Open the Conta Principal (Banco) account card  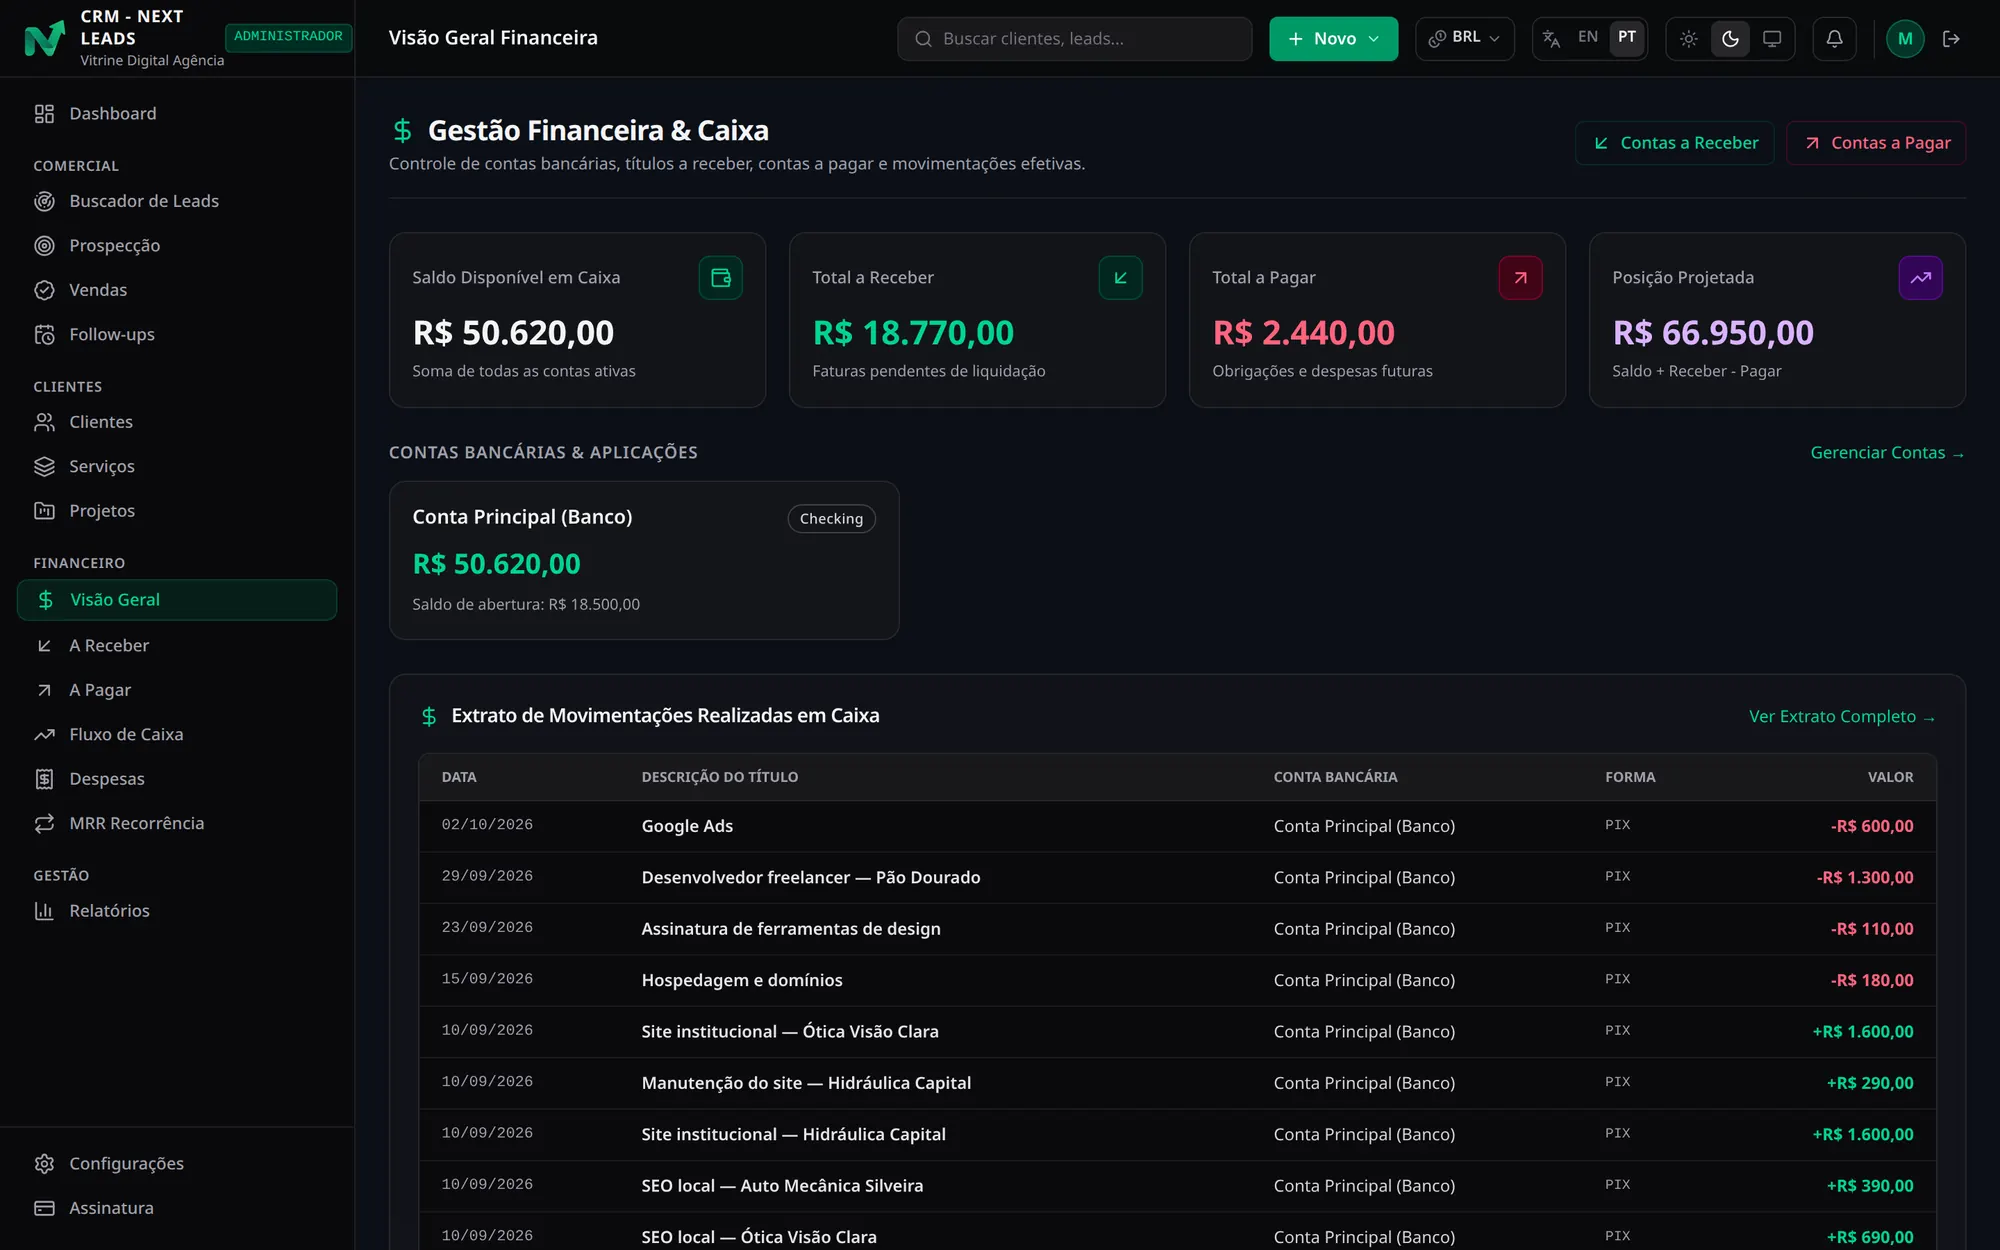point(644,560)
